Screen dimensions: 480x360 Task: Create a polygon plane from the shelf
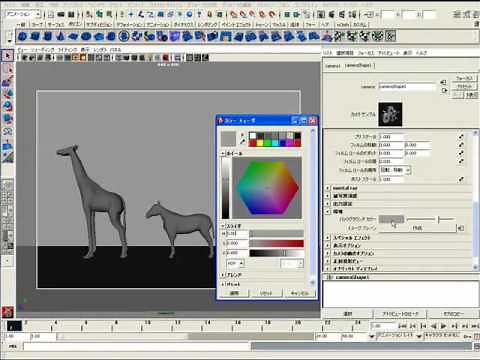[x=73, y=36]
